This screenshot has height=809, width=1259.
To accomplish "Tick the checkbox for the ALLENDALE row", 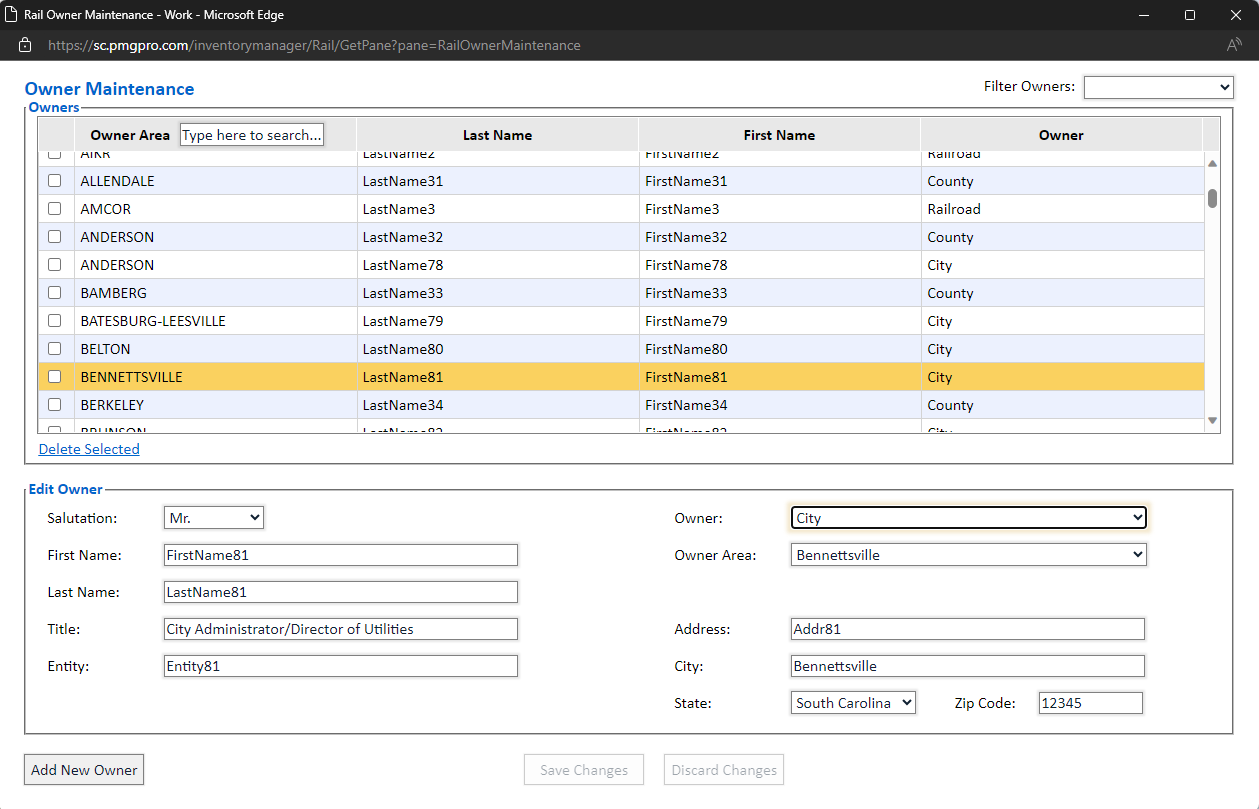I will tap(55, 181).
